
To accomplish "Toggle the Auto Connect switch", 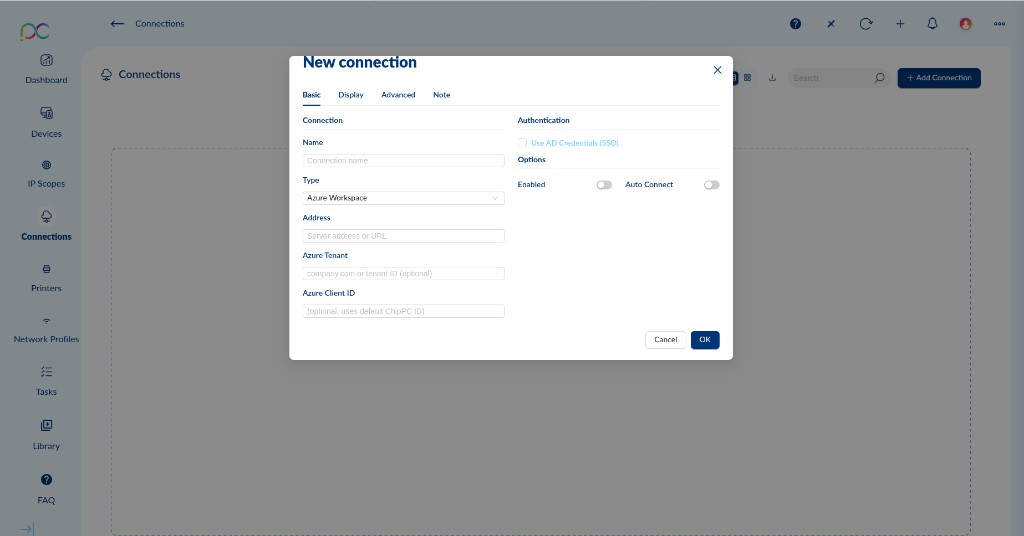I will (x=712, y=185).
